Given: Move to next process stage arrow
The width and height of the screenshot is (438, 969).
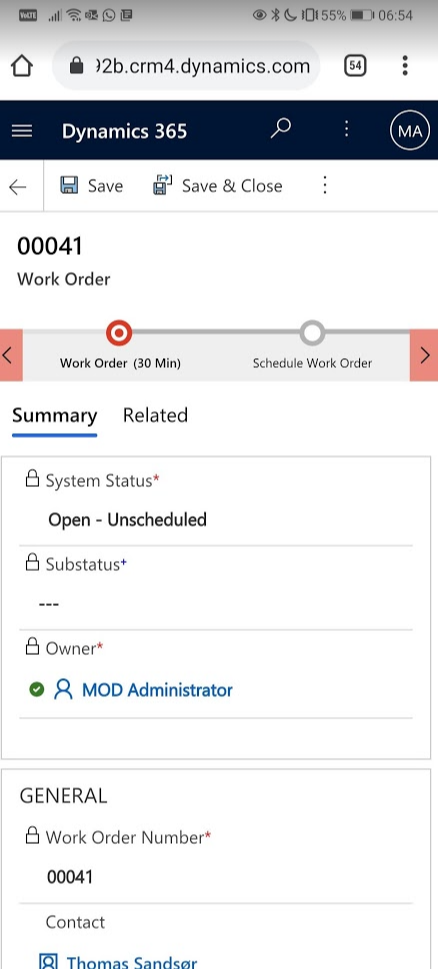Looking at the screenshot, I should 424,355.
